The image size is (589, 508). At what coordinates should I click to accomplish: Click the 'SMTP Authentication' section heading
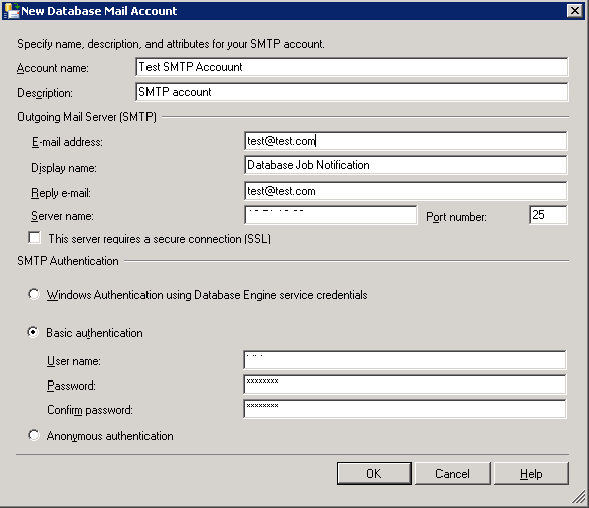68,261
